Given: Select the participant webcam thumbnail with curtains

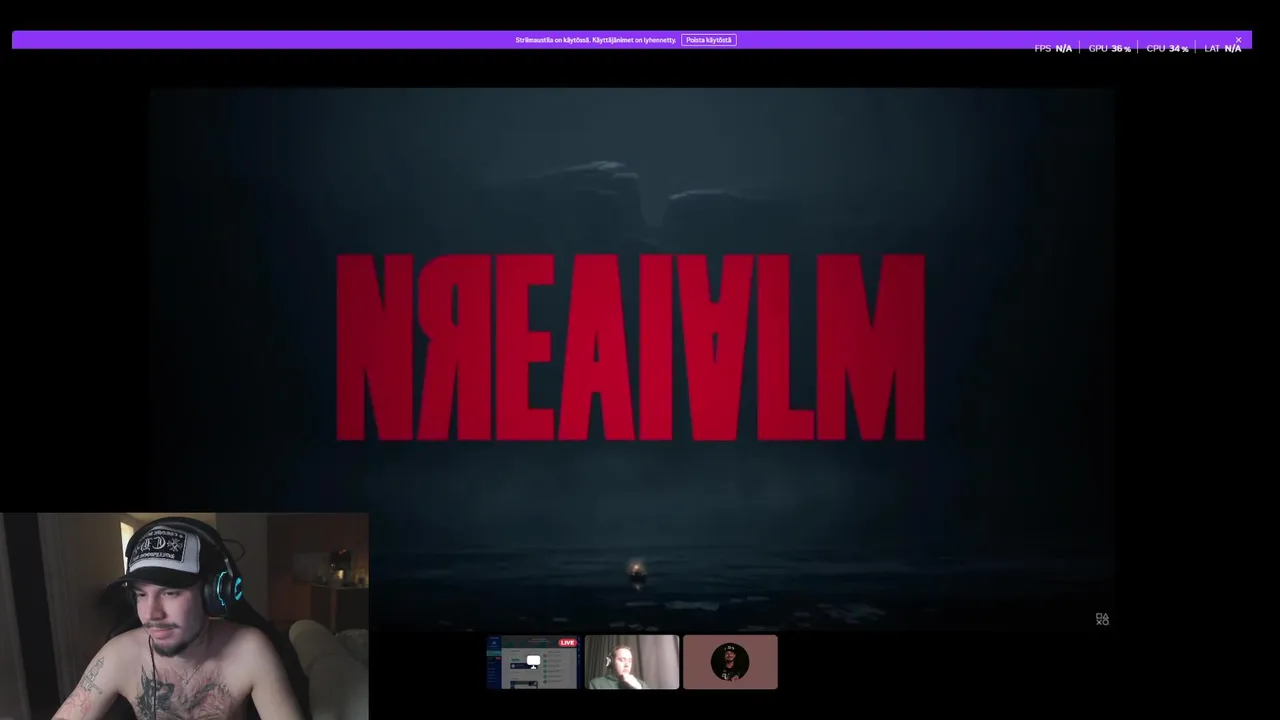Looking at the screenshot, I should (631, 662).
